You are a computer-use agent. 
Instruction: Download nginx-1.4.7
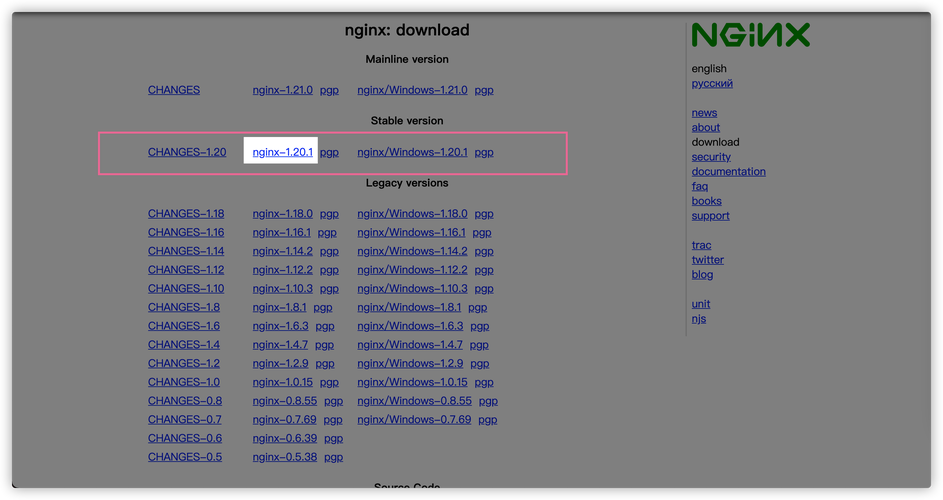point(280,344)
